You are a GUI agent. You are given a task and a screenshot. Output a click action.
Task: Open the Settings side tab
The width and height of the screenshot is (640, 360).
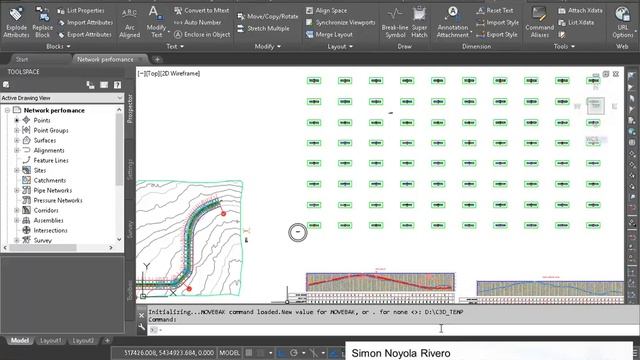click(x=130, y=169)
